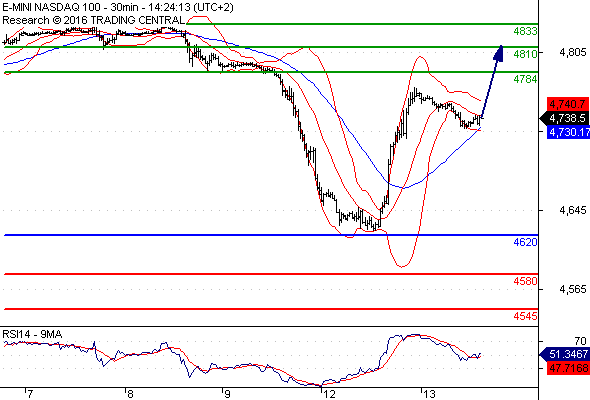
Task: Click the dark blue forecast arrow head
Action: (x=498, y=53)
